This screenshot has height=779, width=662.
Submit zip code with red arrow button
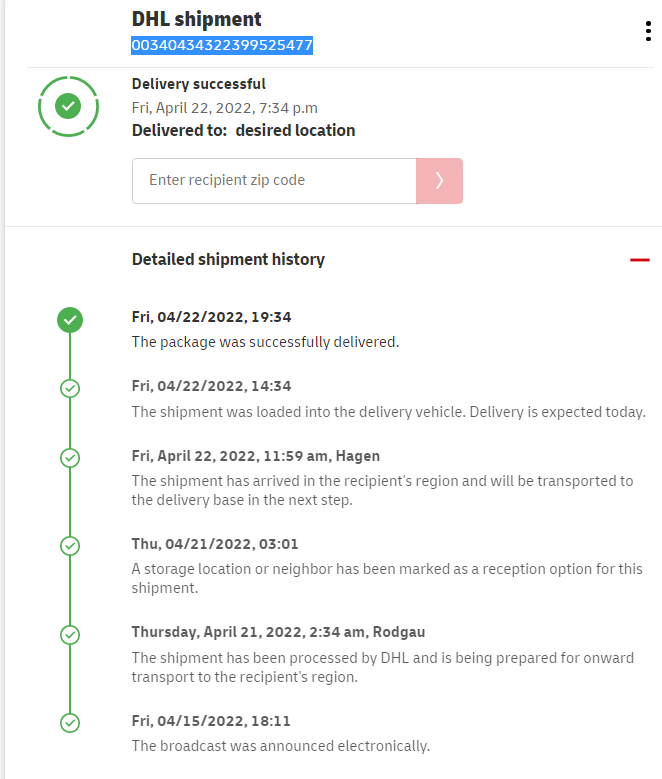(x=439, y=181)
